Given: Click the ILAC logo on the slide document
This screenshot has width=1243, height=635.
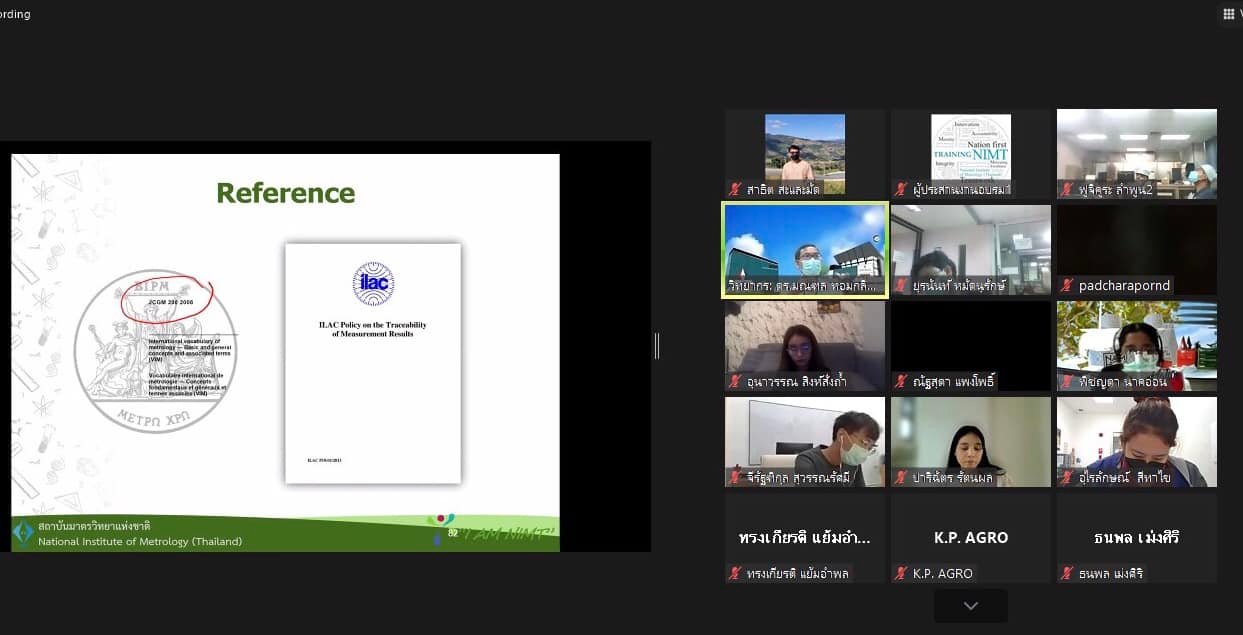Looking at the screenshot, I should (372, 283).
